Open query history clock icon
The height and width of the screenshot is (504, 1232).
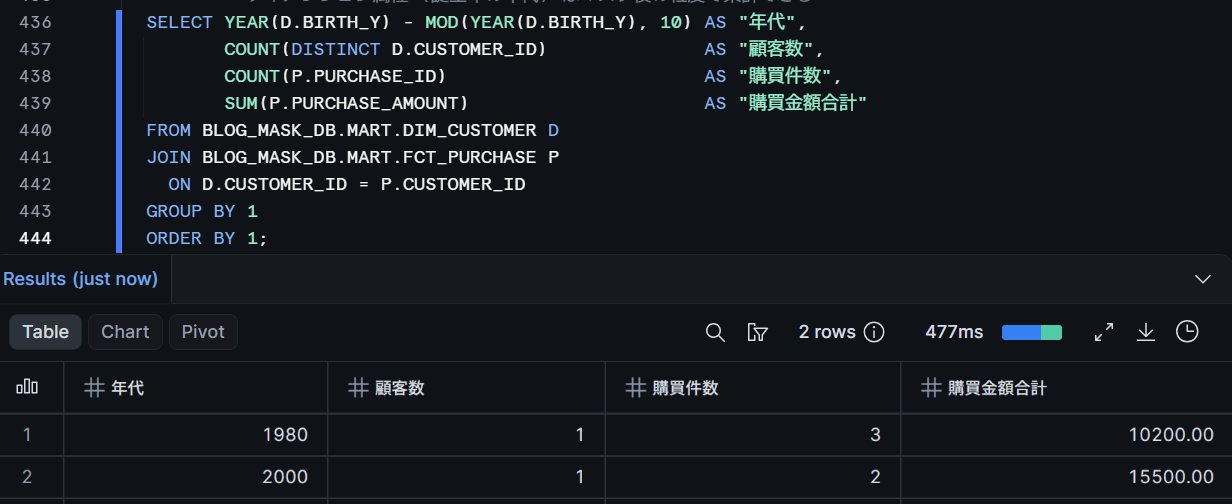tap(1187, 332)
